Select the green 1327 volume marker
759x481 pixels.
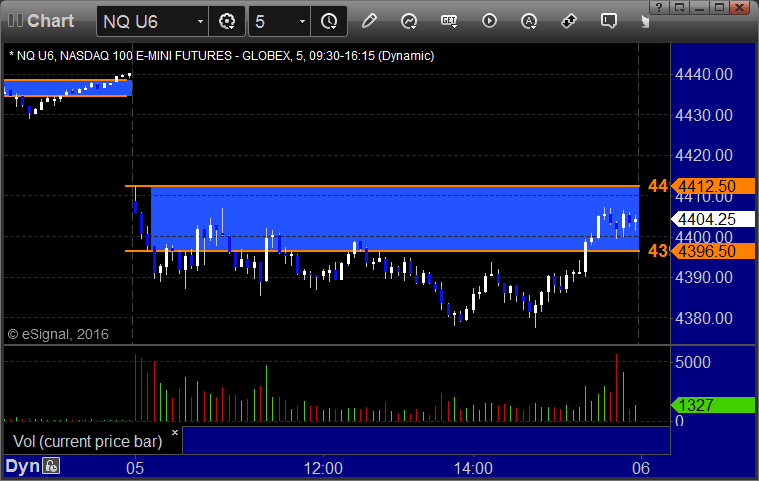click(x=713, y=405)
